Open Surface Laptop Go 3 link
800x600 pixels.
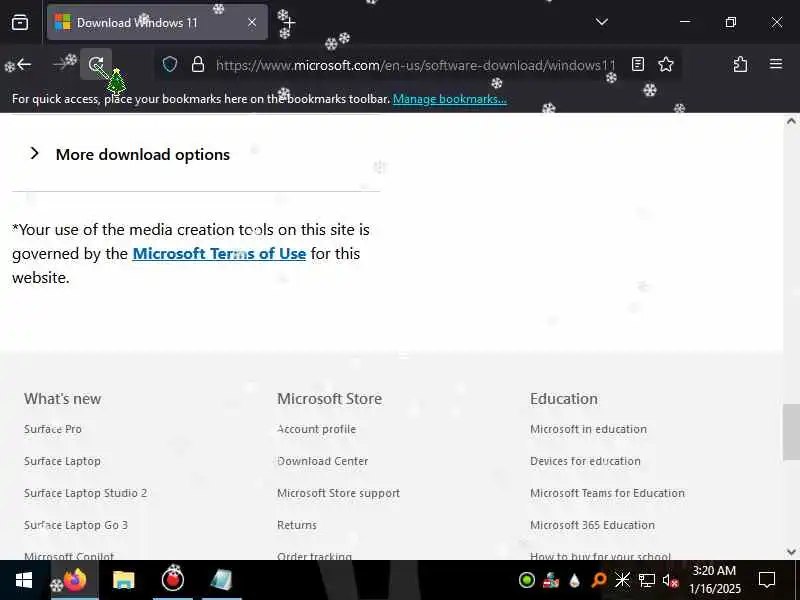(76, 525)
